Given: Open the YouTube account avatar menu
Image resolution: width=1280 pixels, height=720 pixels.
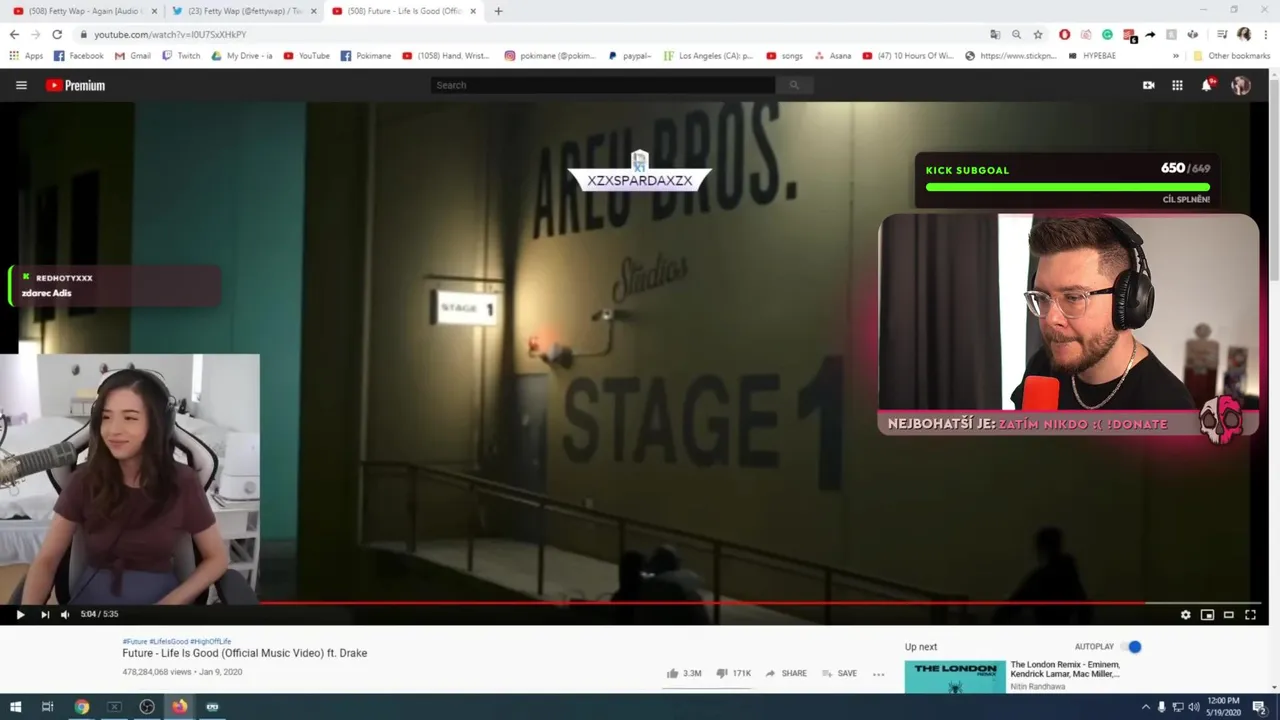Looking at the screenshot, I should pyautogui.click(x=1241, y=85).
